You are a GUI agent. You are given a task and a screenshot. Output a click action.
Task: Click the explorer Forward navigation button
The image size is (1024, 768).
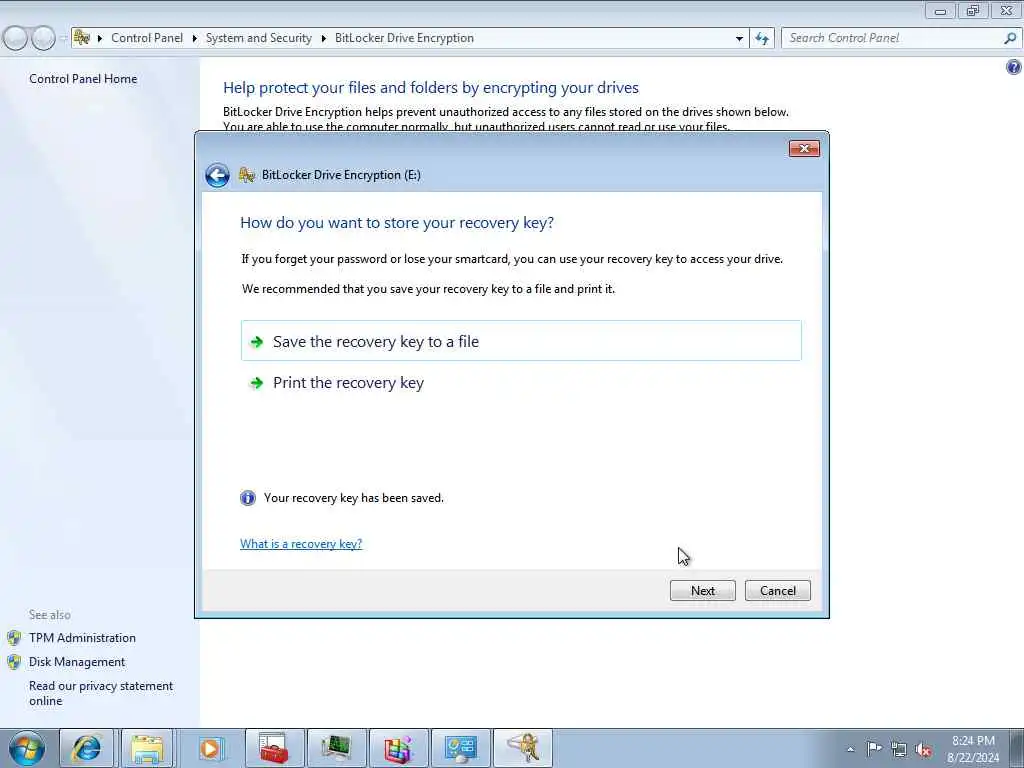coord(43,38)
